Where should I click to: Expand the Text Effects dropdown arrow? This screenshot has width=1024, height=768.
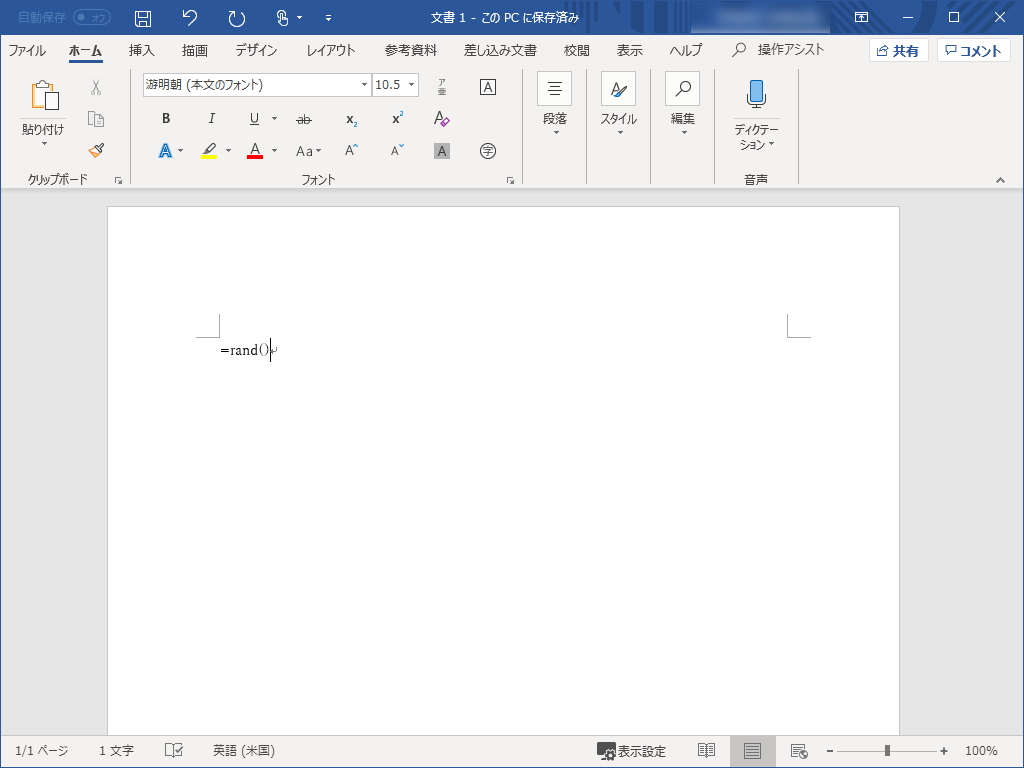pos(181,151)
